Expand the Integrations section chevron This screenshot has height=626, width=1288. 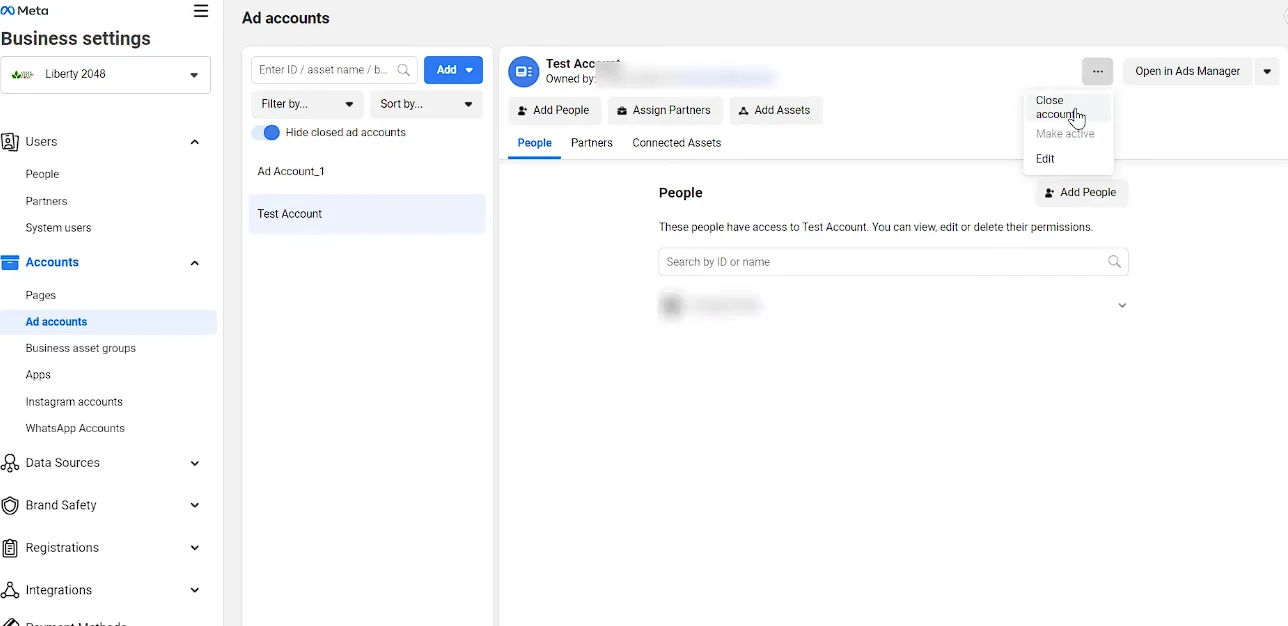coord(195,590)
